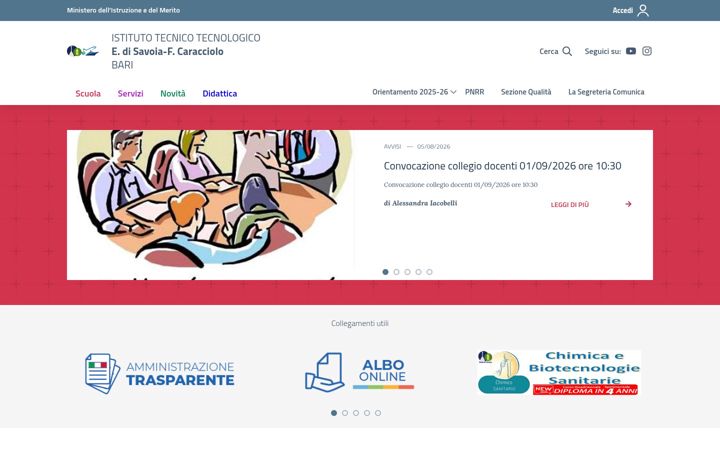Image resolution: width=720 pixels, height=450 pixels.
Task: Select second news slide dot
Action: pyautogui.click(x=396, y=272)
